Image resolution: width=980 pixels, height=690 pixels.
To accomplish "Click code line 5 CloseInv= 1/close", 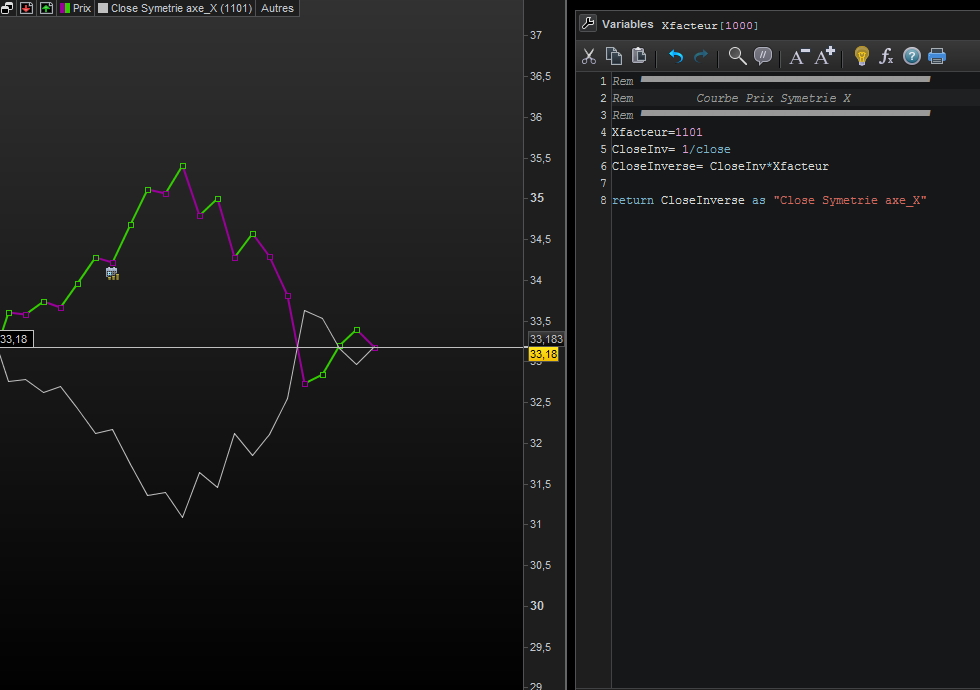I will (x=671, y=149).
